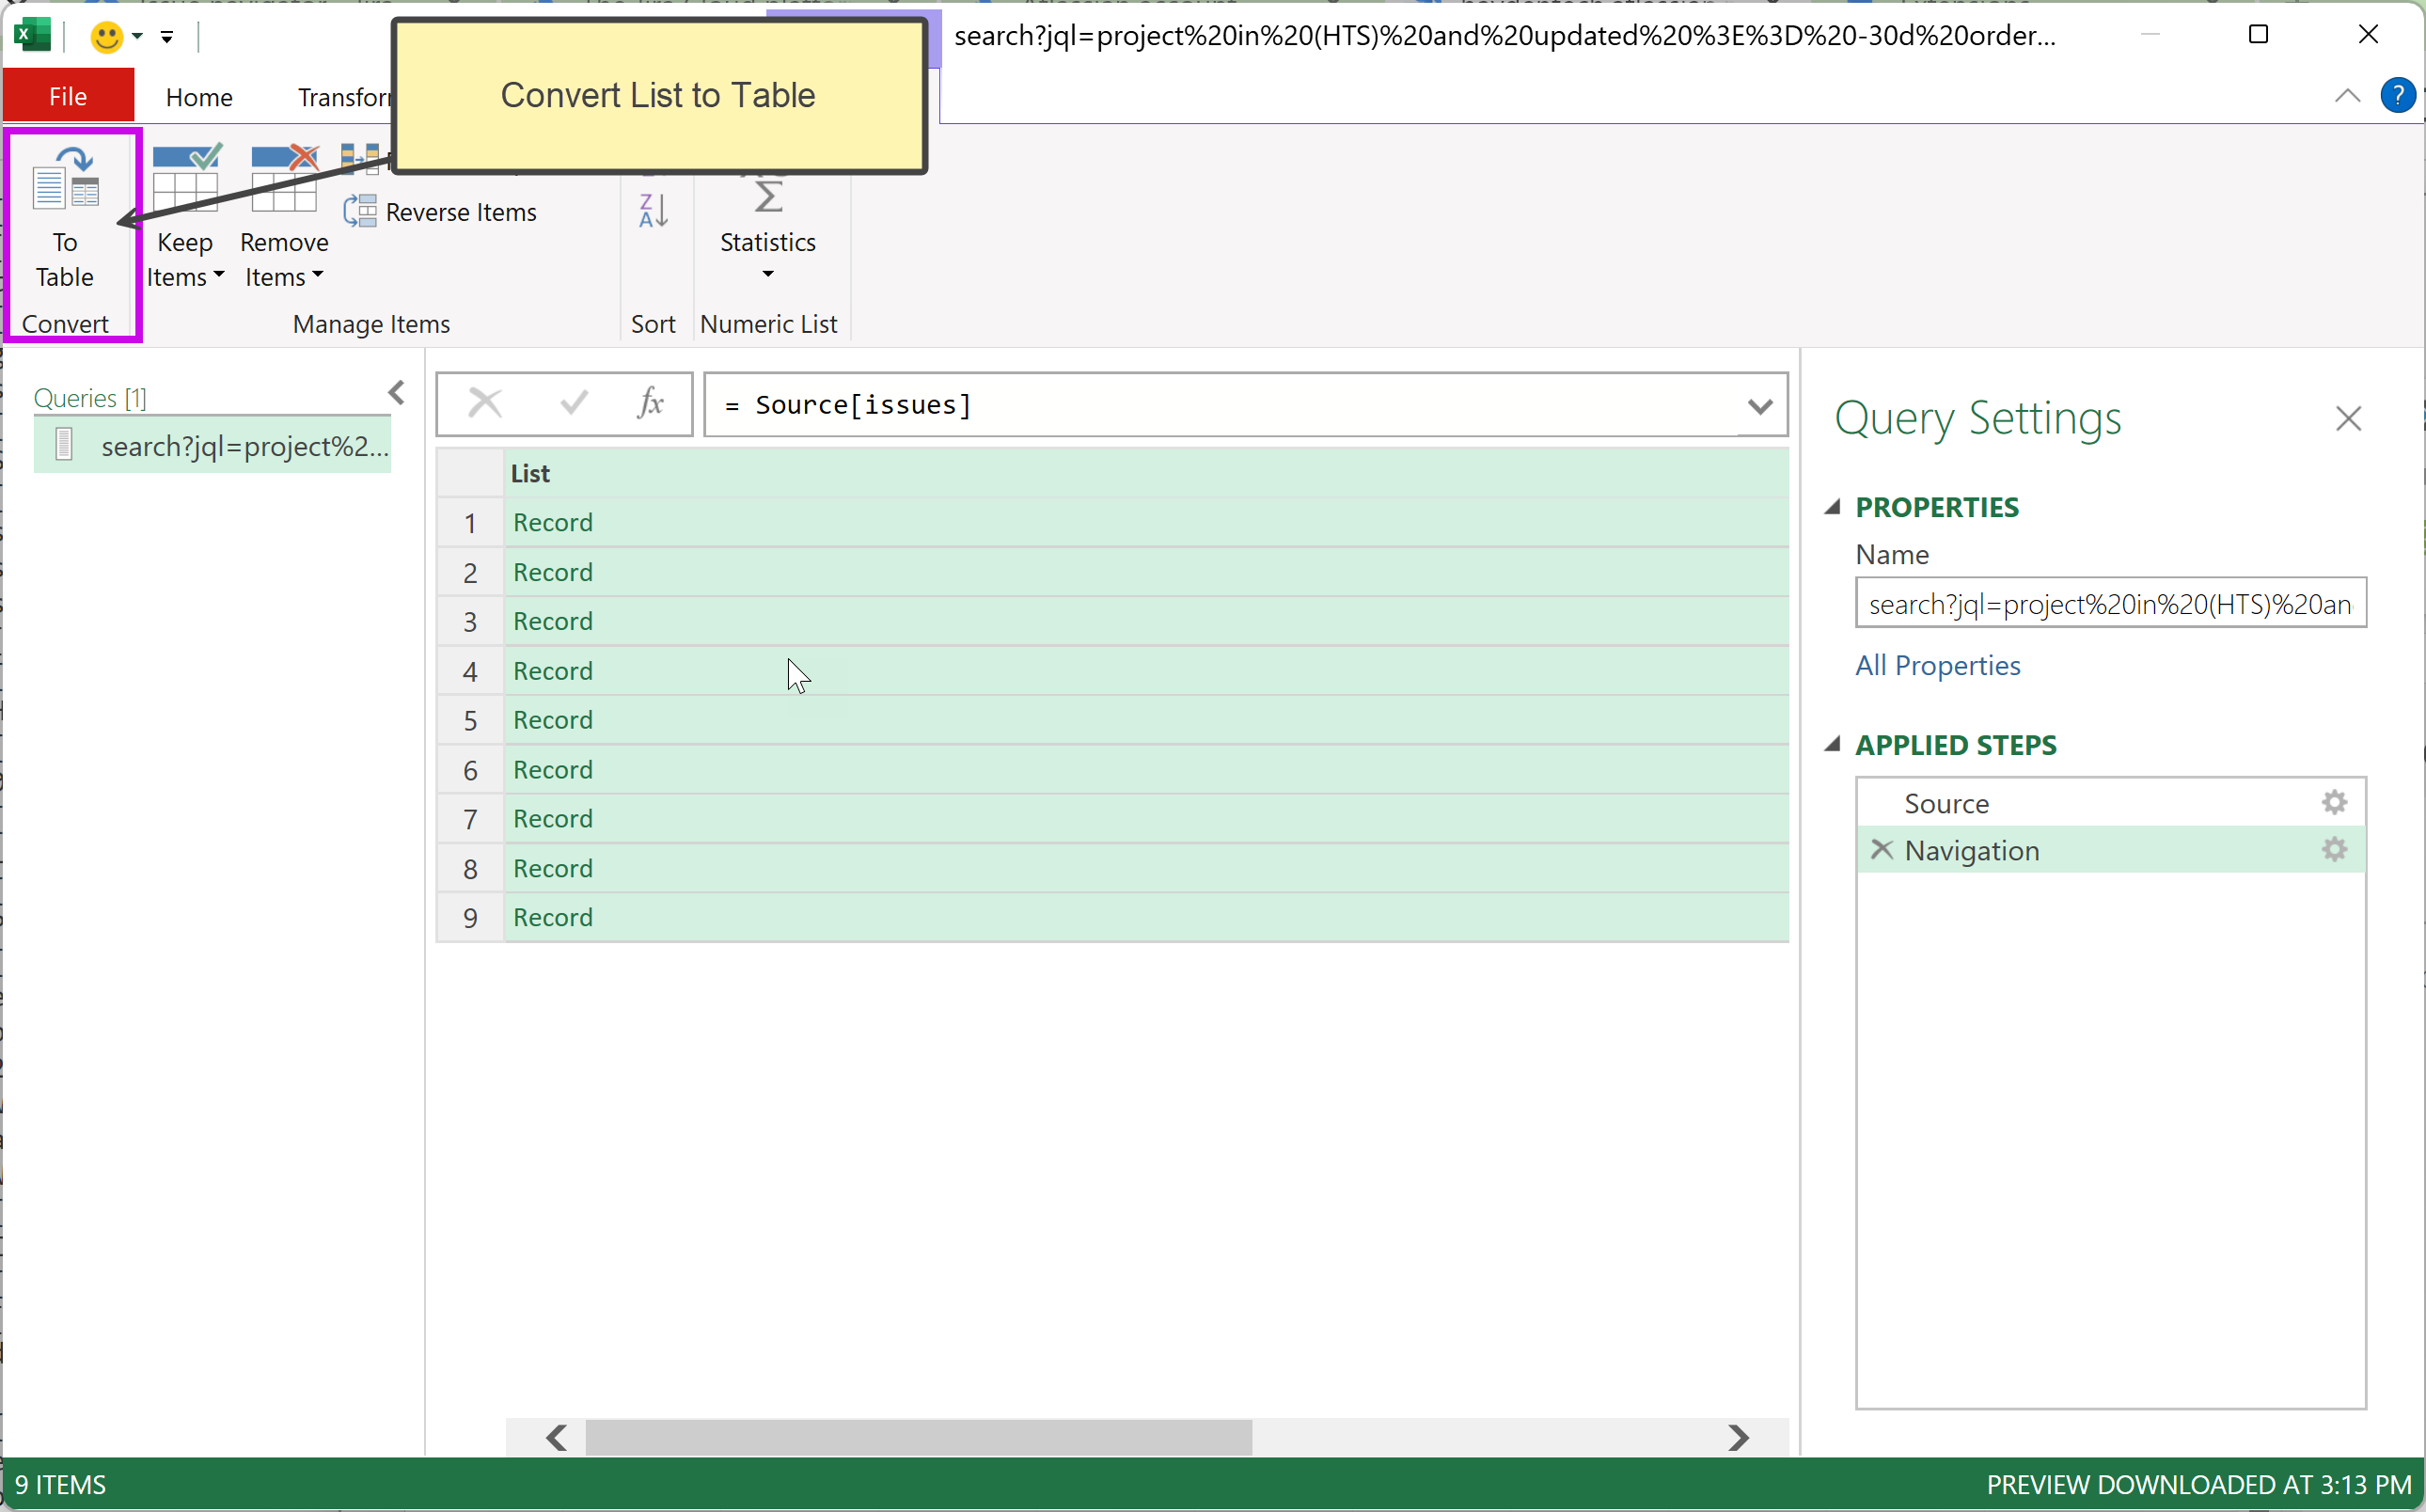2426x1512 pixels.
Task: Collapse the APPLIED STEPS section
Action: pyautogui.click(x=1832, y=744)
